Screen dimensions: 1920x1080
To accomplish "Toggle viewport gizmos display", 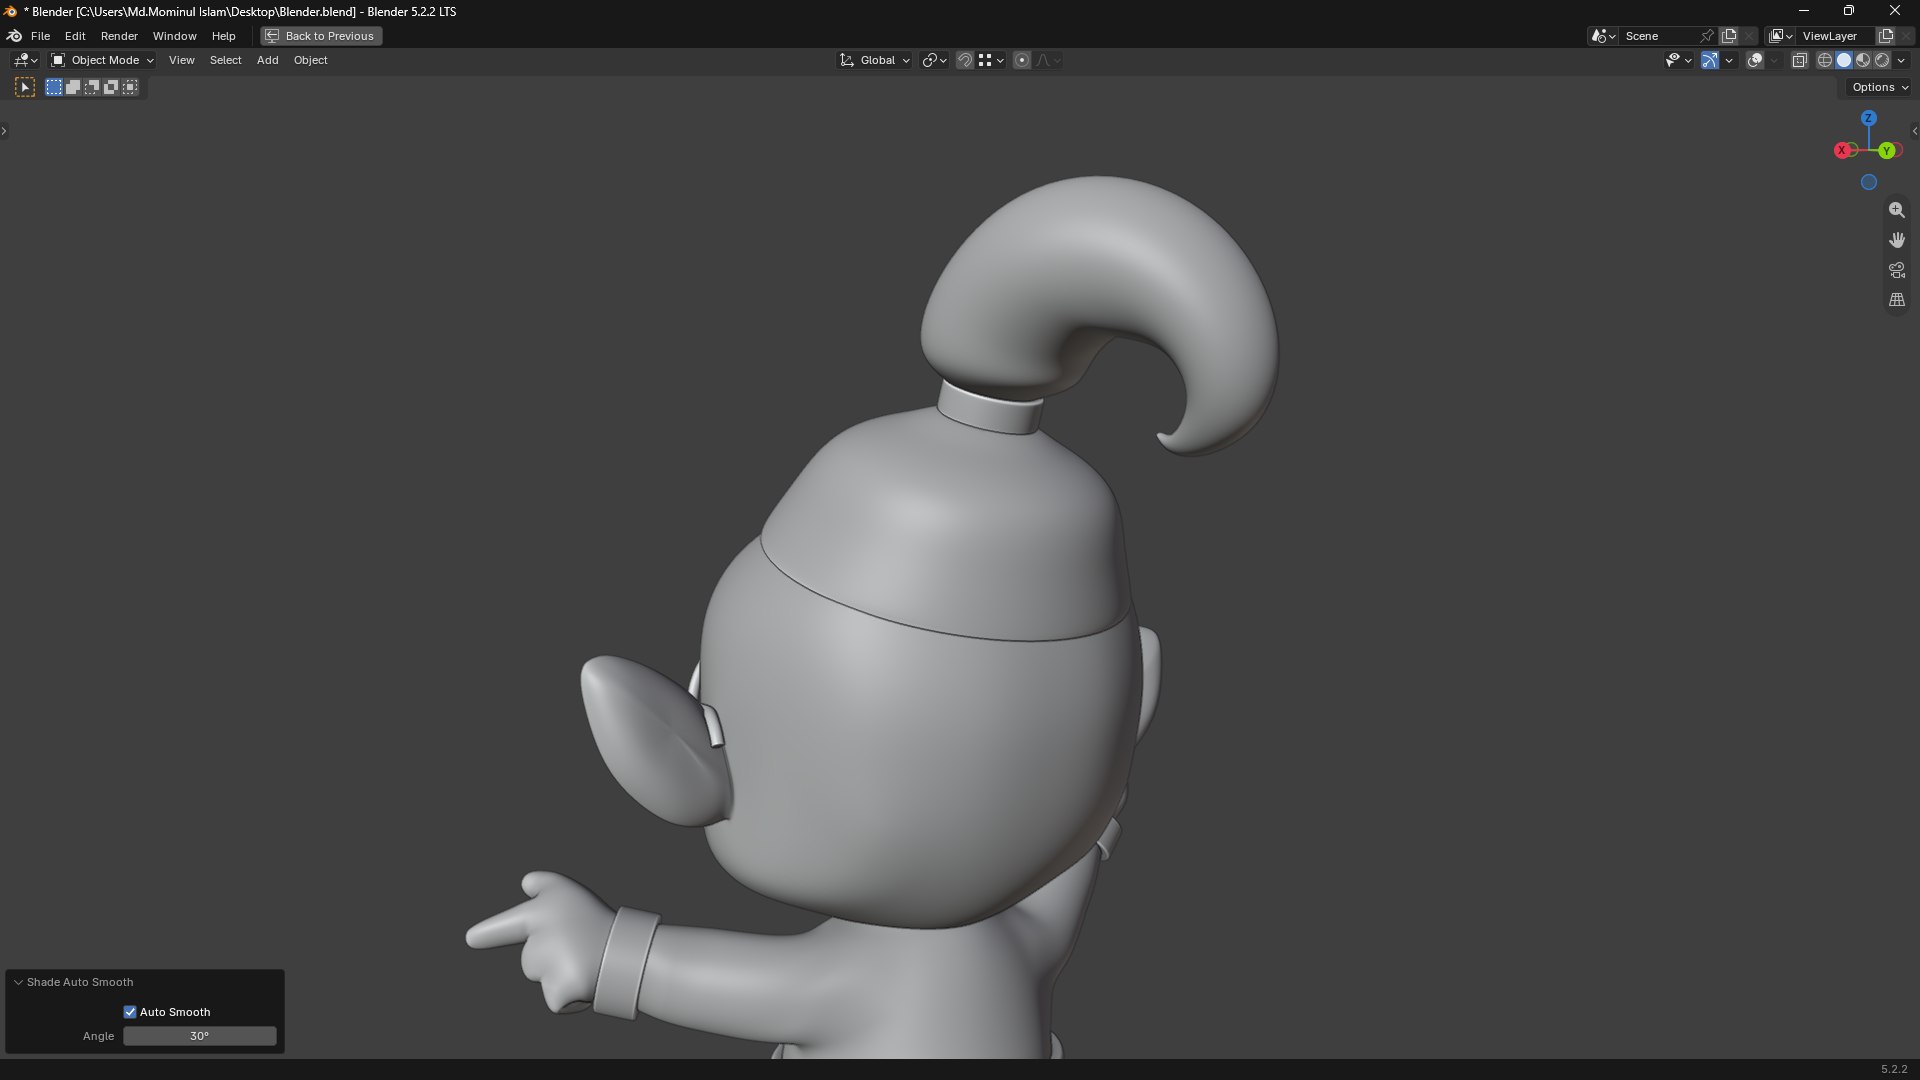I will [x=1710, y=60].
